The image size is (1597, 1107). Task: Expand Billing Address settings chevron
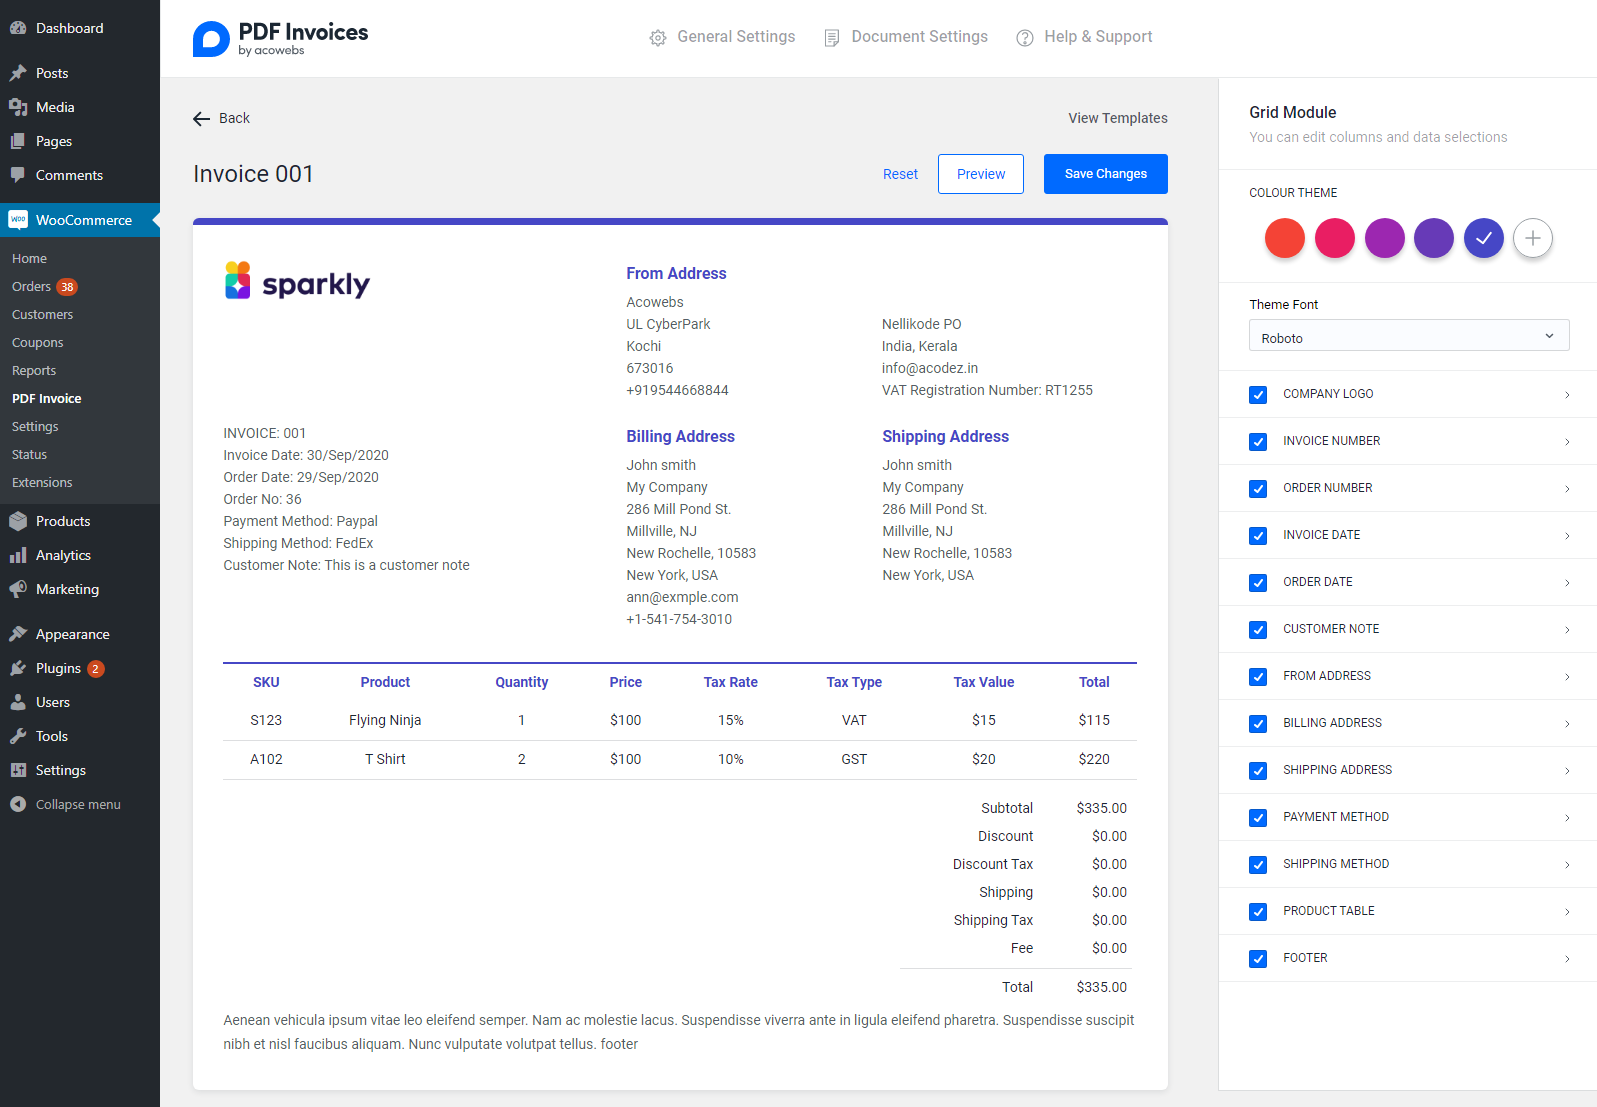pos(1567,724)
